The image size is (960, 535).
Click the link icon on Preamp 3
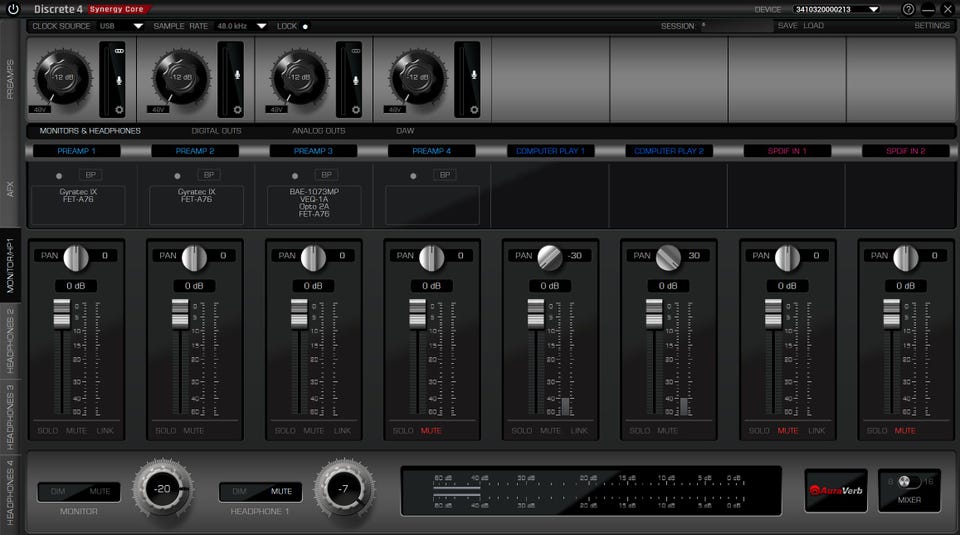pyautogui.click(x=355, y=49)
